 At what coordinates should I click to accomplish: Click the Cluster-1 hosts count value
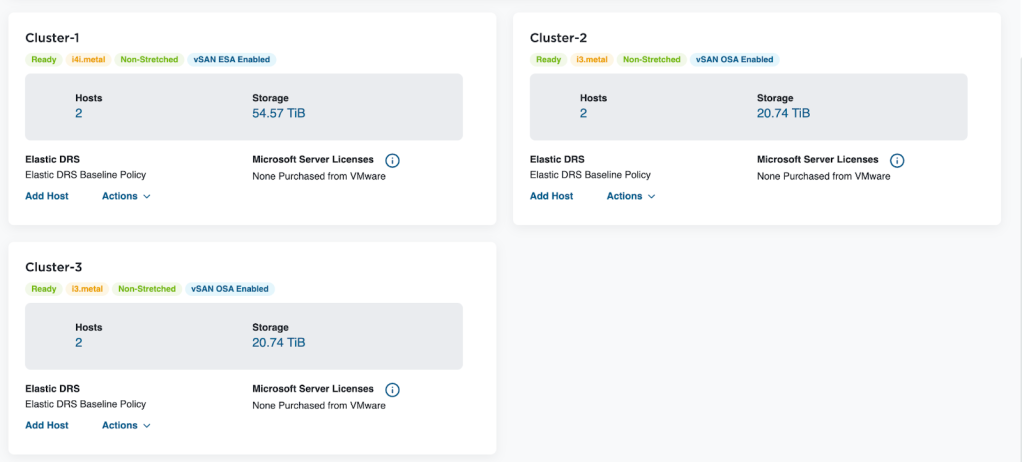[79, 114]
